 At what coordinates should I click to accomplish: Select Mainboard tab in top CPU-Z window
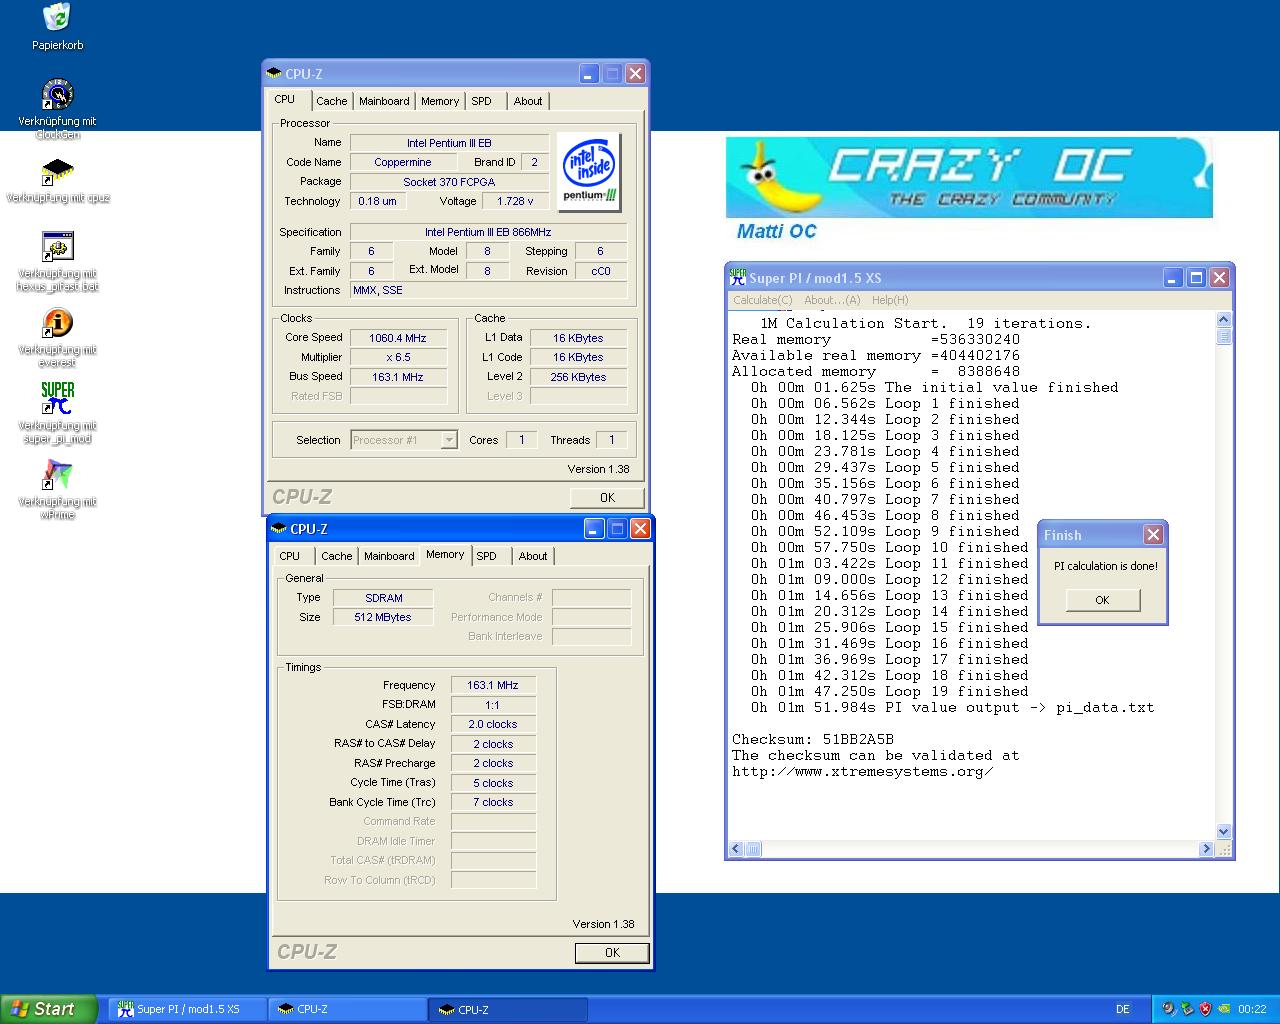click(x=384, y=101)
